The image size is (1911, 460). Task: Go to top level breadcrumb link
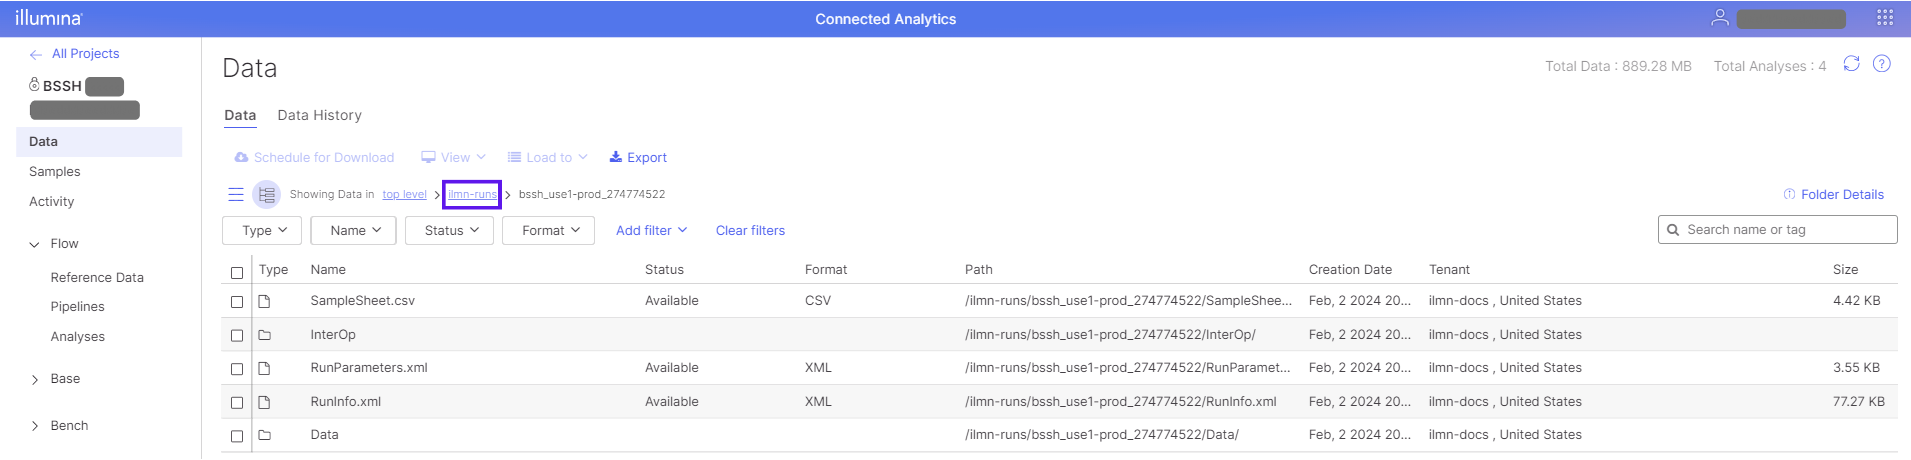[404, 194]
